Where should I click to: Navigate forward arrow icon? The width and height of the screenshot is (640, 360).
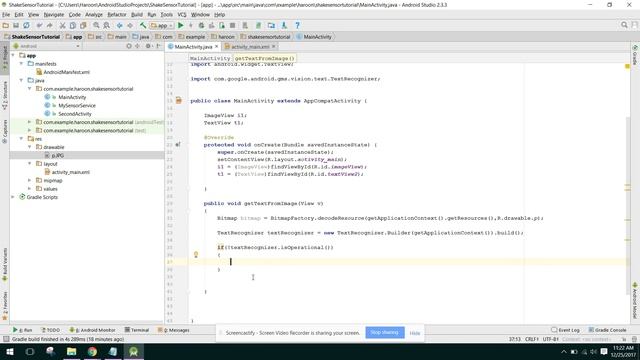(x=130, y=25)
